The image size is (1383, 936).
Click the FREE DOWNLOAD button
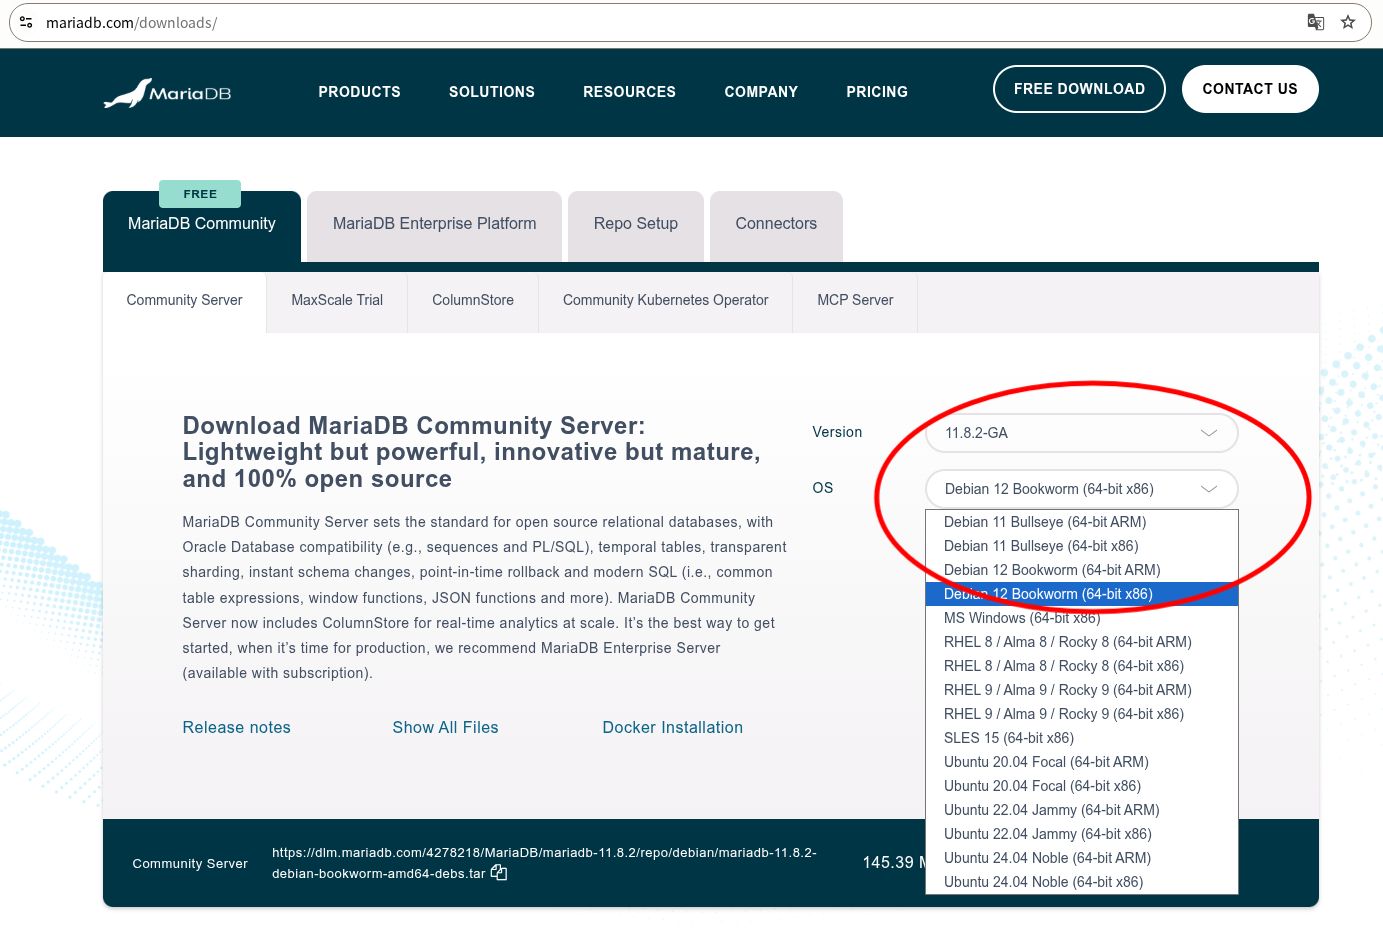point(1079,89)
